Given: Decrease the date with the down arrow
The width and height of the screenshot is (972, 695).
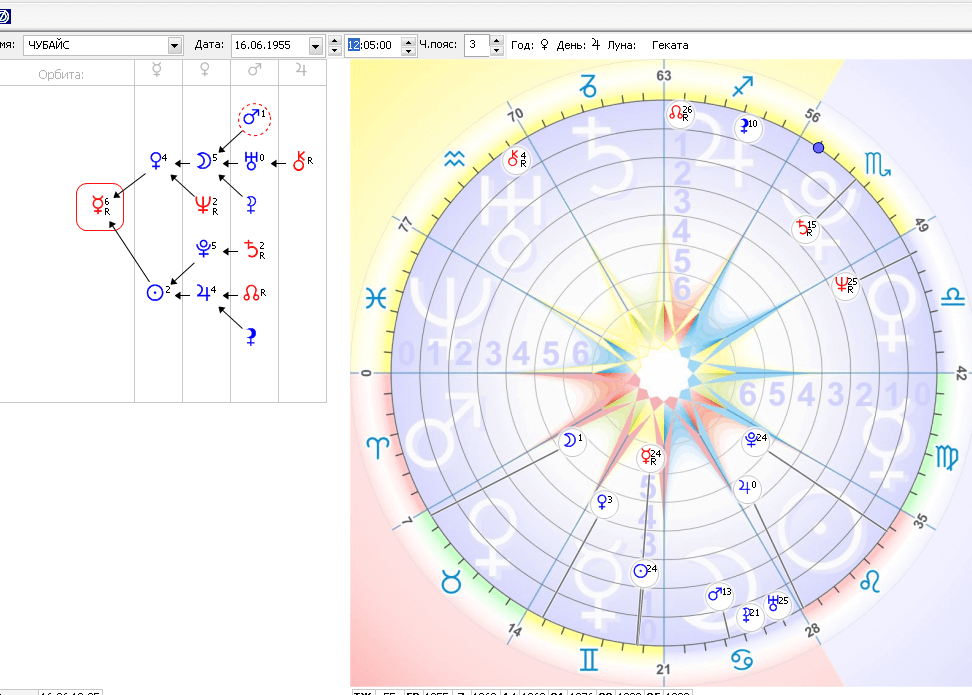Looking at the screenshot, I should coord(335,51).
